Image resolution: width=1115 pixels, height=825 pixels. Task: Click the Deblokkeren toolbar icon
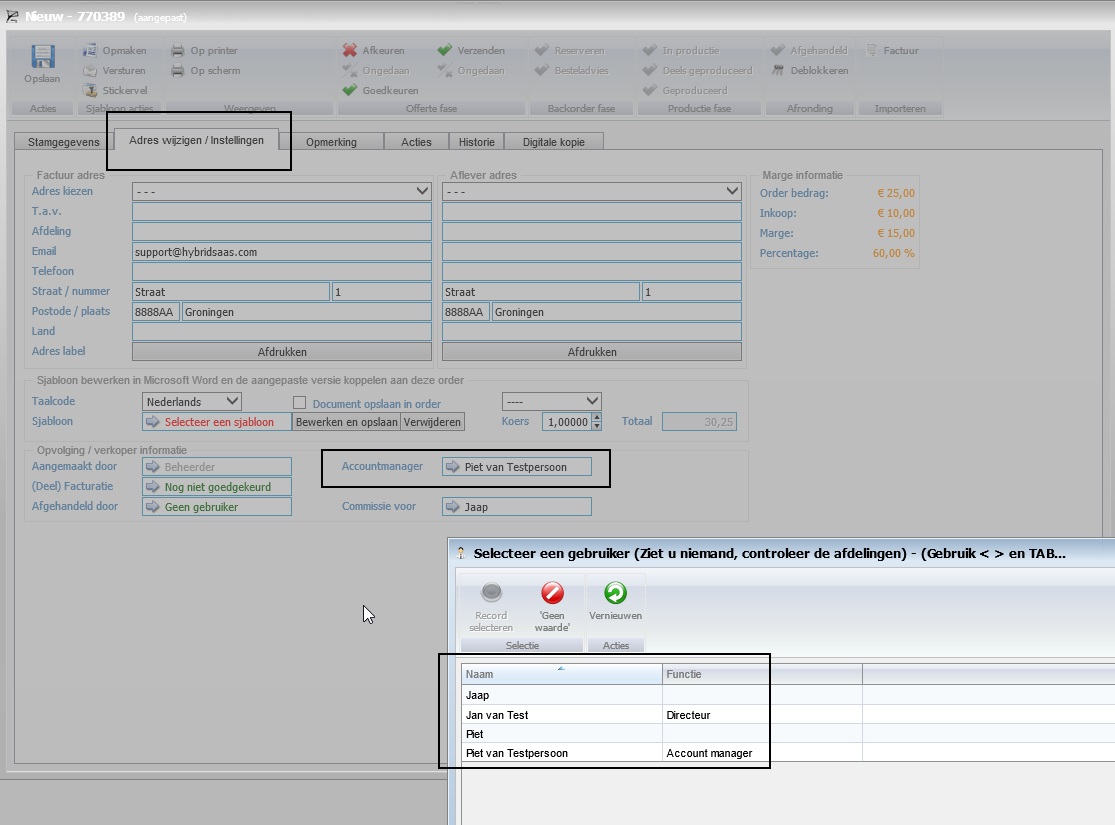[x=778, y=70]
